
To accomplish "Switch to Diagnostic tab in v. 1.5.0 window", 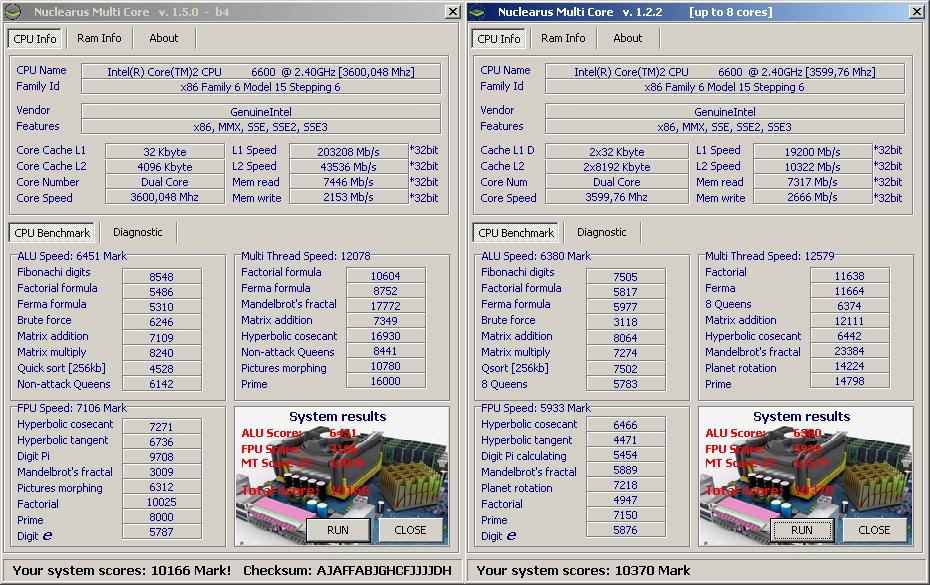I will [x=138, y=232].
